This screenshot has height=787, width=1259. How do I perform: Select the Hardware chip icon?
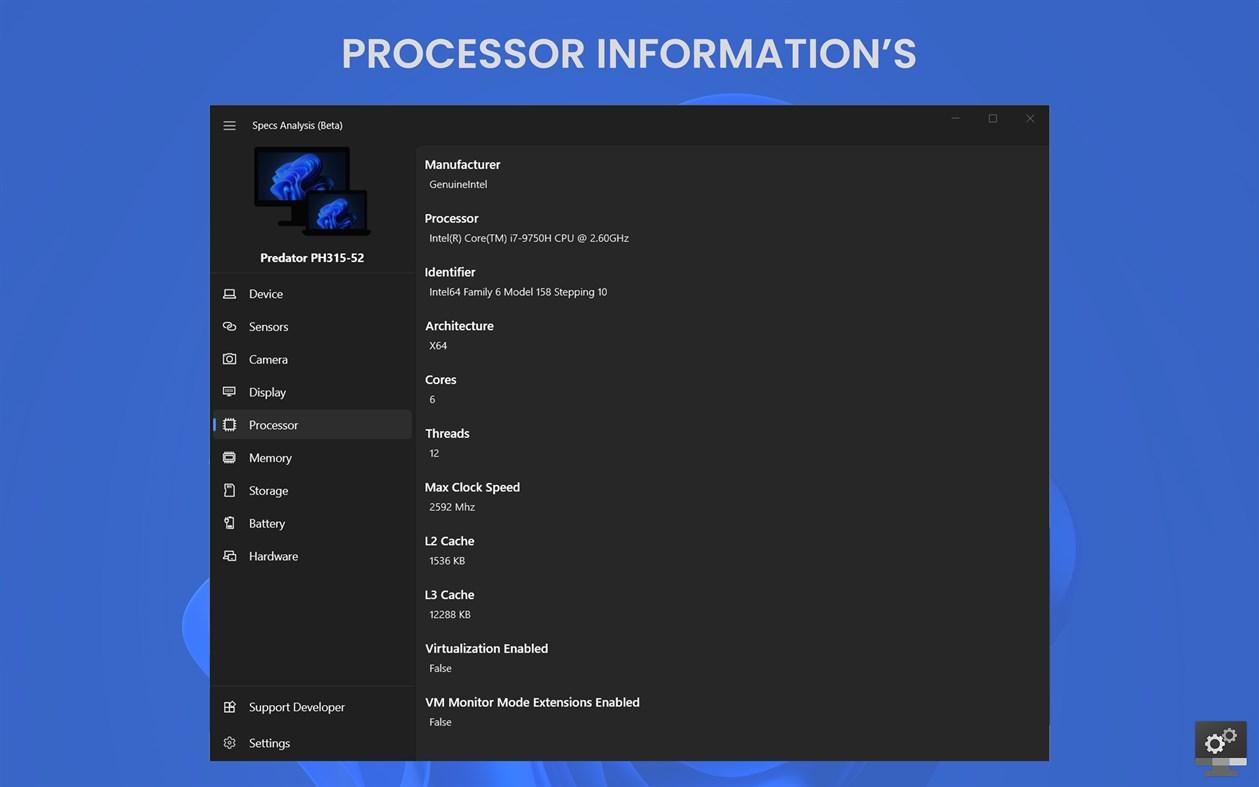coord(231,556)
